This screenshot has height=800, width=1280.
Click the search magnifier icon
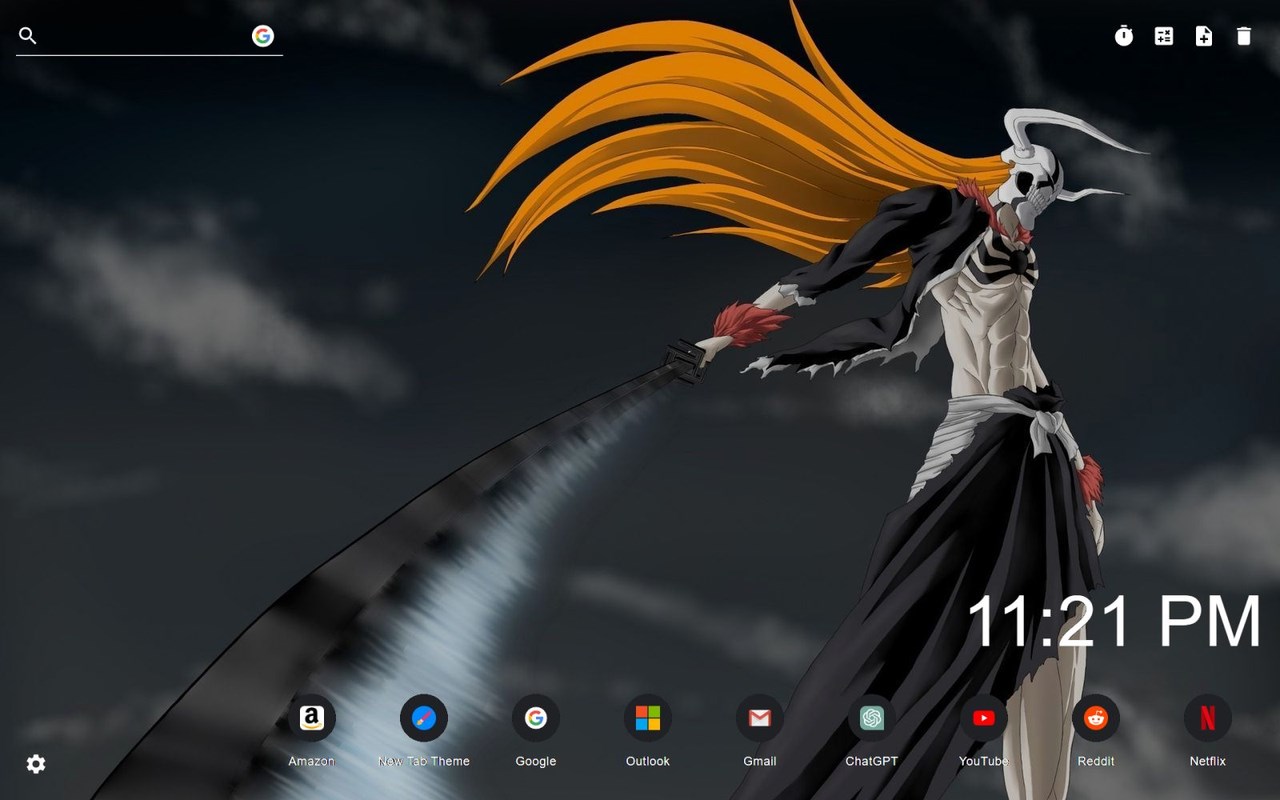click(x=27, y=35)
